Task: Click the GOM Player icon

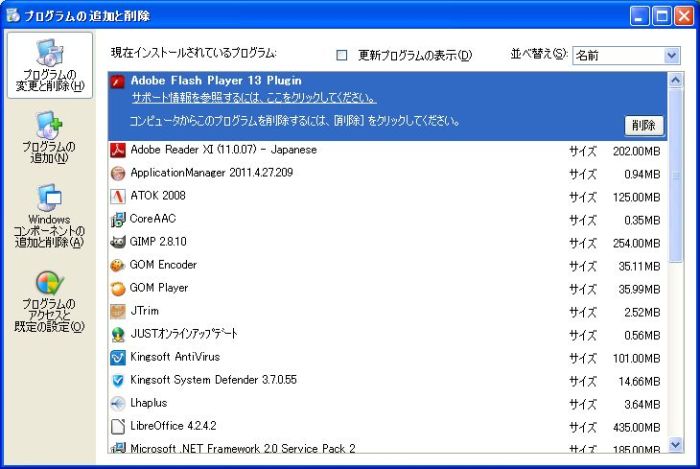Action: click(117, 288)
